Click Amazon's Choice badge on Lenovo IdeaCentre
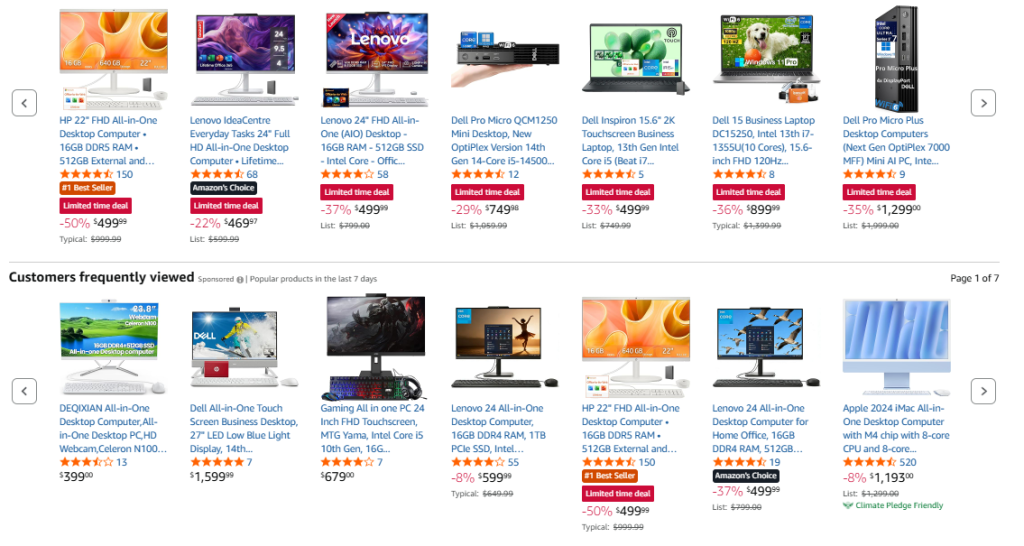Screen dimensions: 1024x546 [x=223, y=188]
